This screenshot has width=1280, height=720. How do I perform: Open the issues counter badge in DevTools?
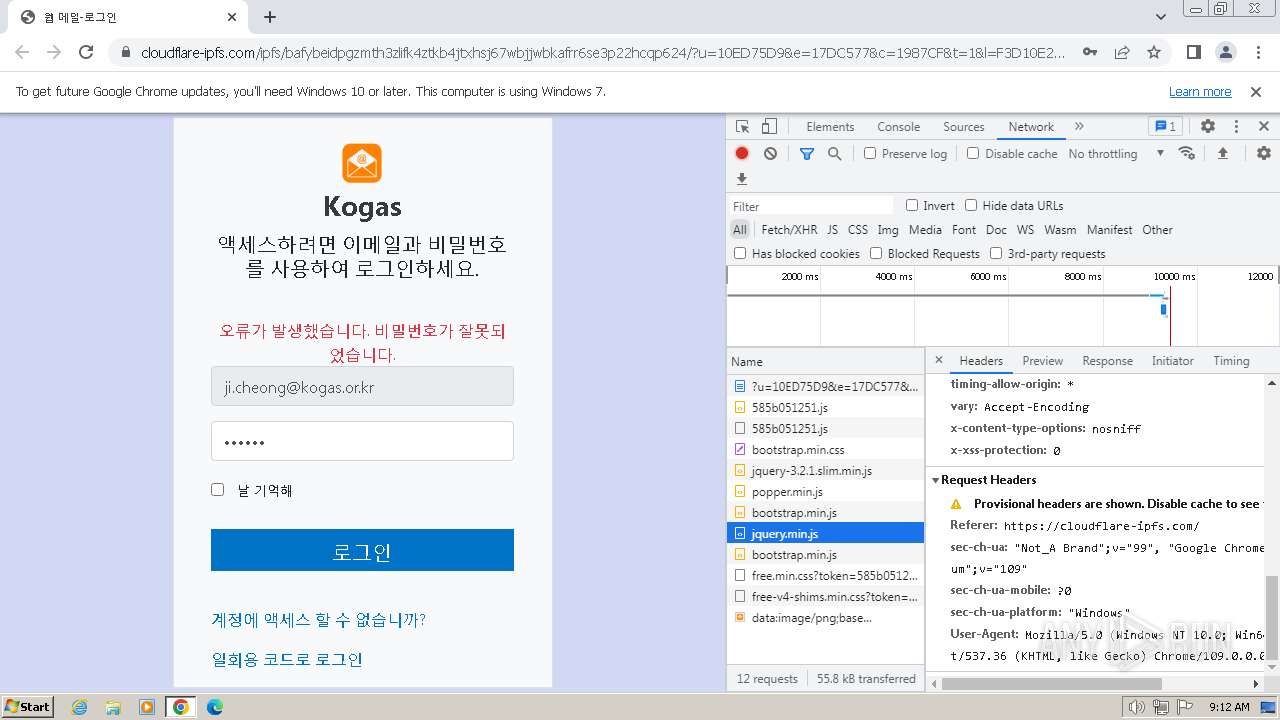pyautogui.click(x=1165, y=127)
